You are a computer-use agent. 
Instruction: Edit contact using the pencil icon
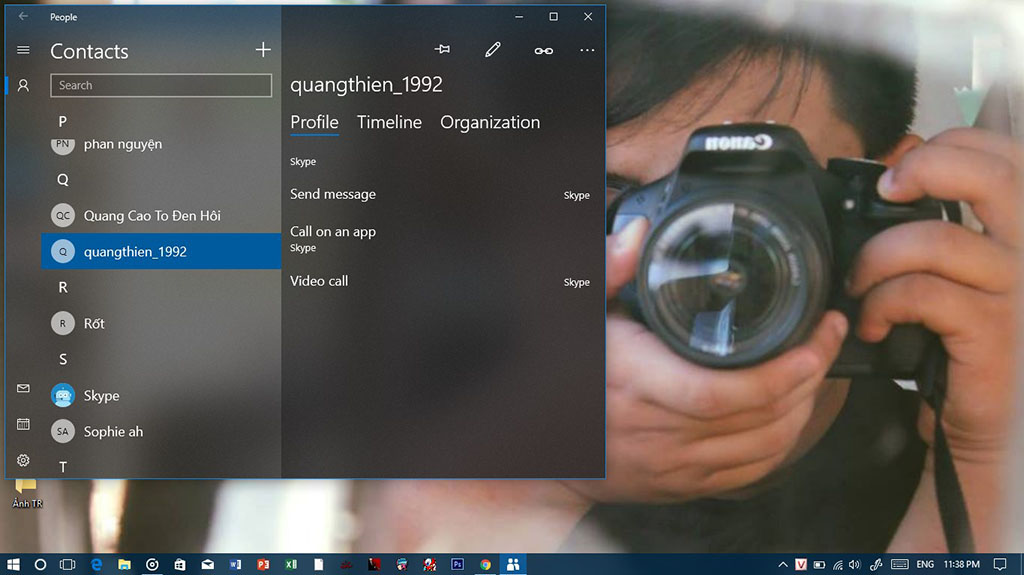[492, 50]
